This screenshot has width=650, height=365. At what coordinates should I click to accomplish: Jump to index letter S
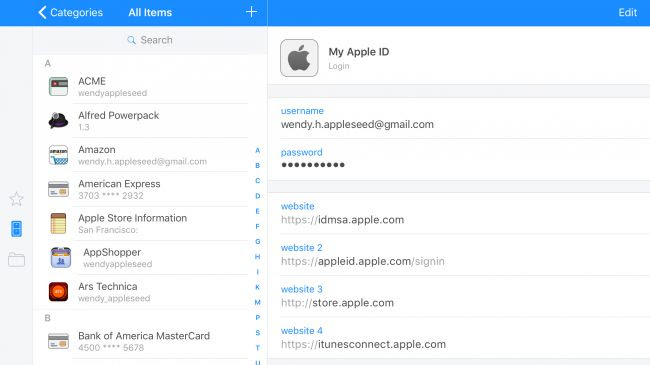[x=257, y=333]
